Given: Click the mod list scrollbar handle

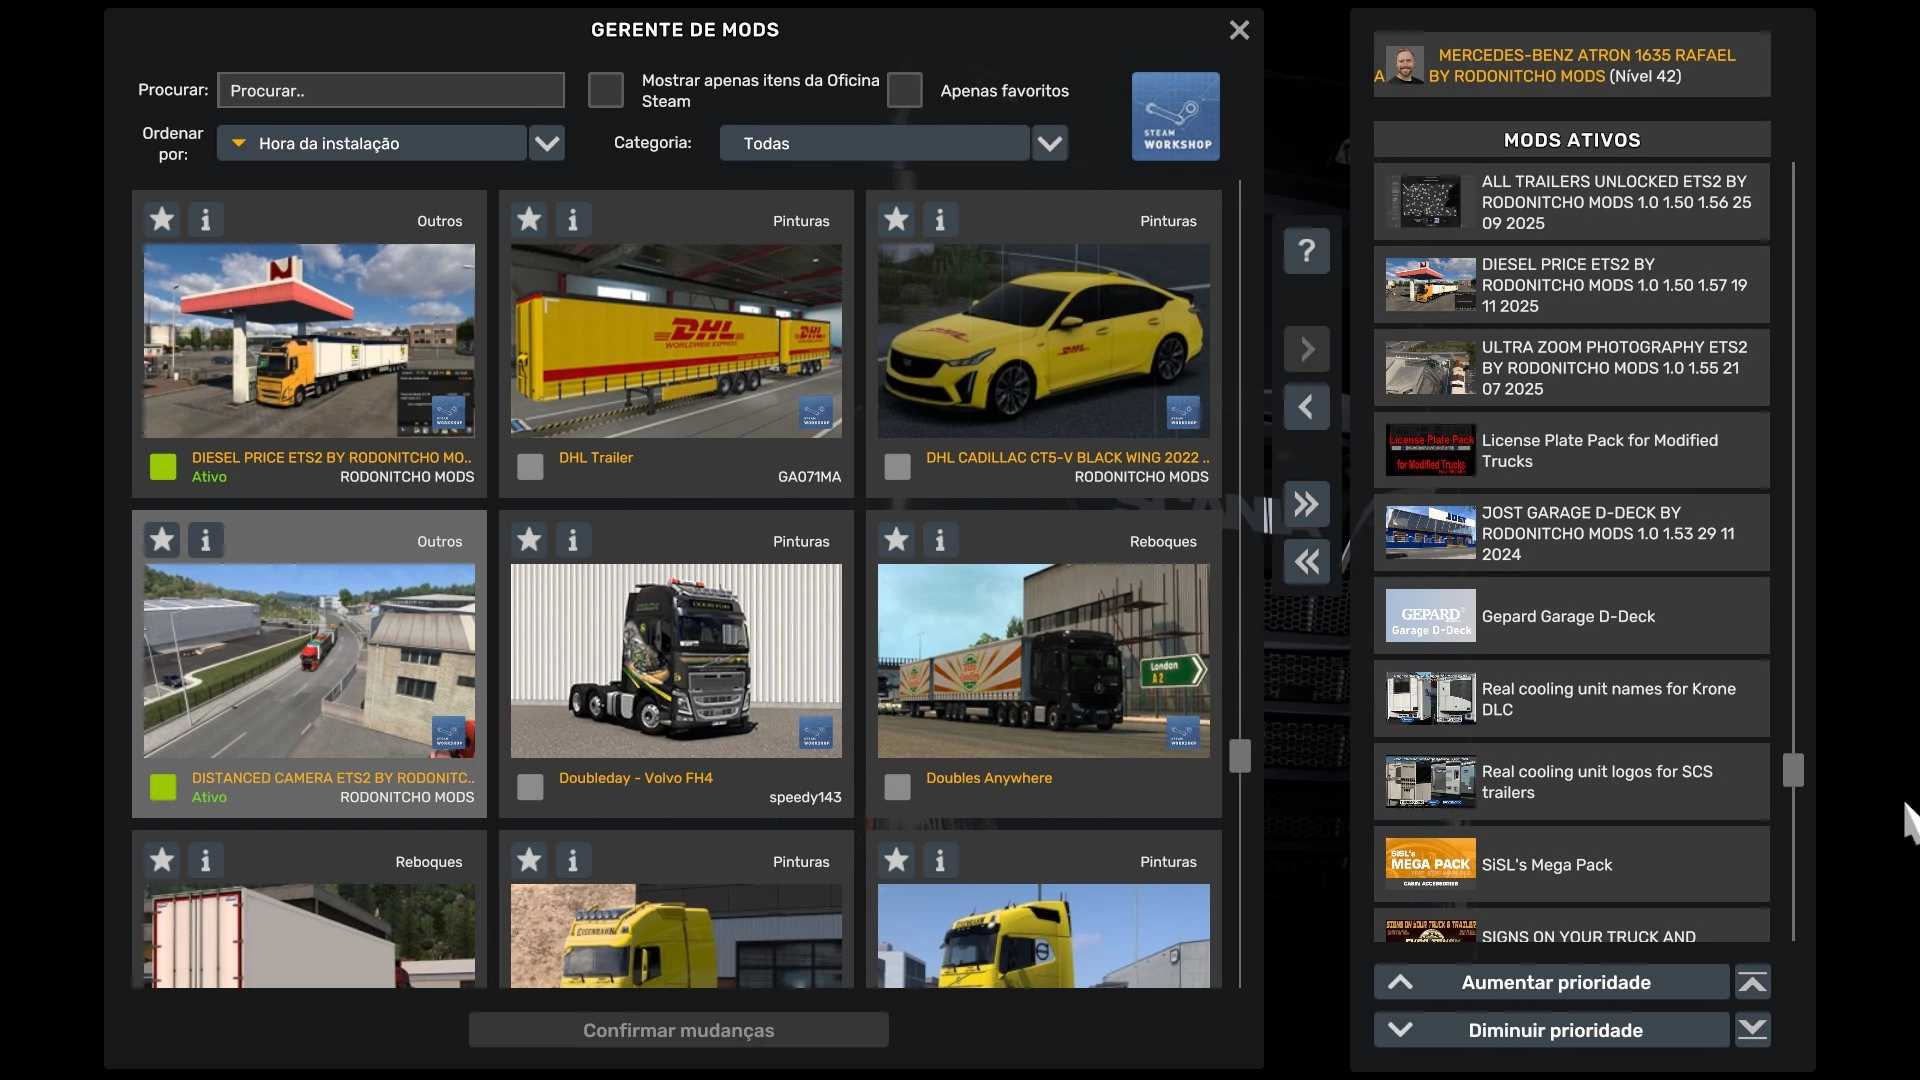Looking at the screenshot, I should click(1240, 756).
